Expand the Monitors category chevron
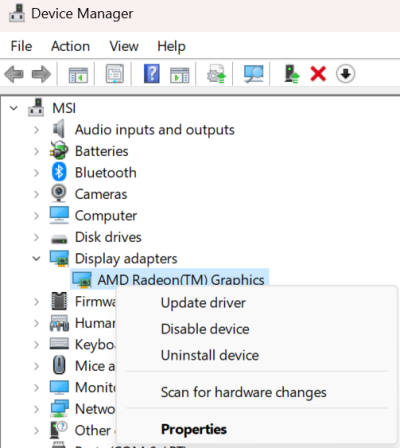Image resolution: width=400 pixels, height=448 pixels. pos(36,388)
